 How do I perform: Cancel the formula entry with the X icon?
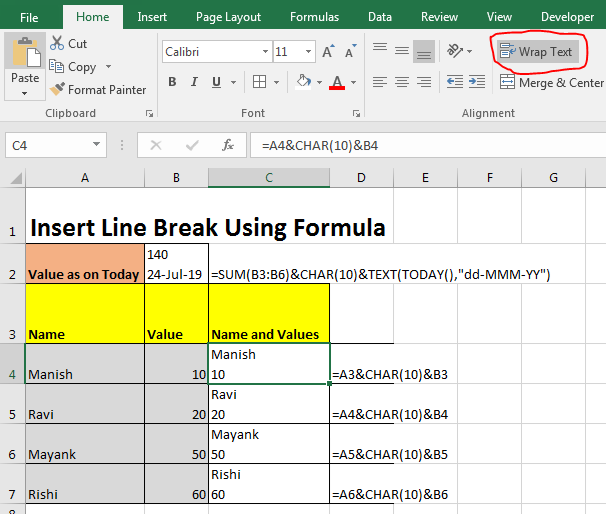(x=156, y=145)
